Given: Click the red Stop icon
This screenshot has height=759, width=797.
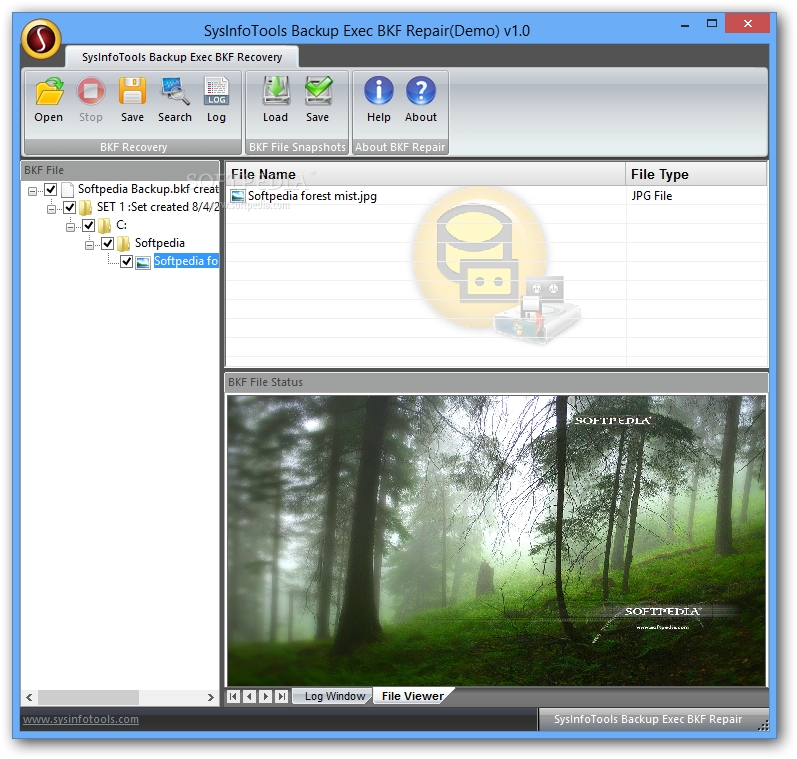Looking at the screenshot, I should (x=90, y=92).
